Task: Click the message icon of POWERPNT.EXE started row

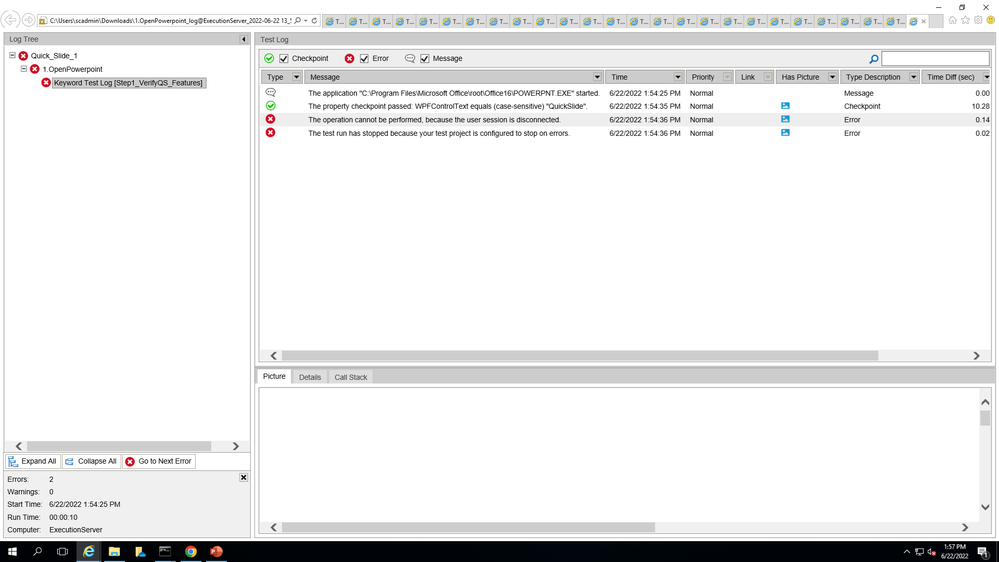Action: point(271,92)
